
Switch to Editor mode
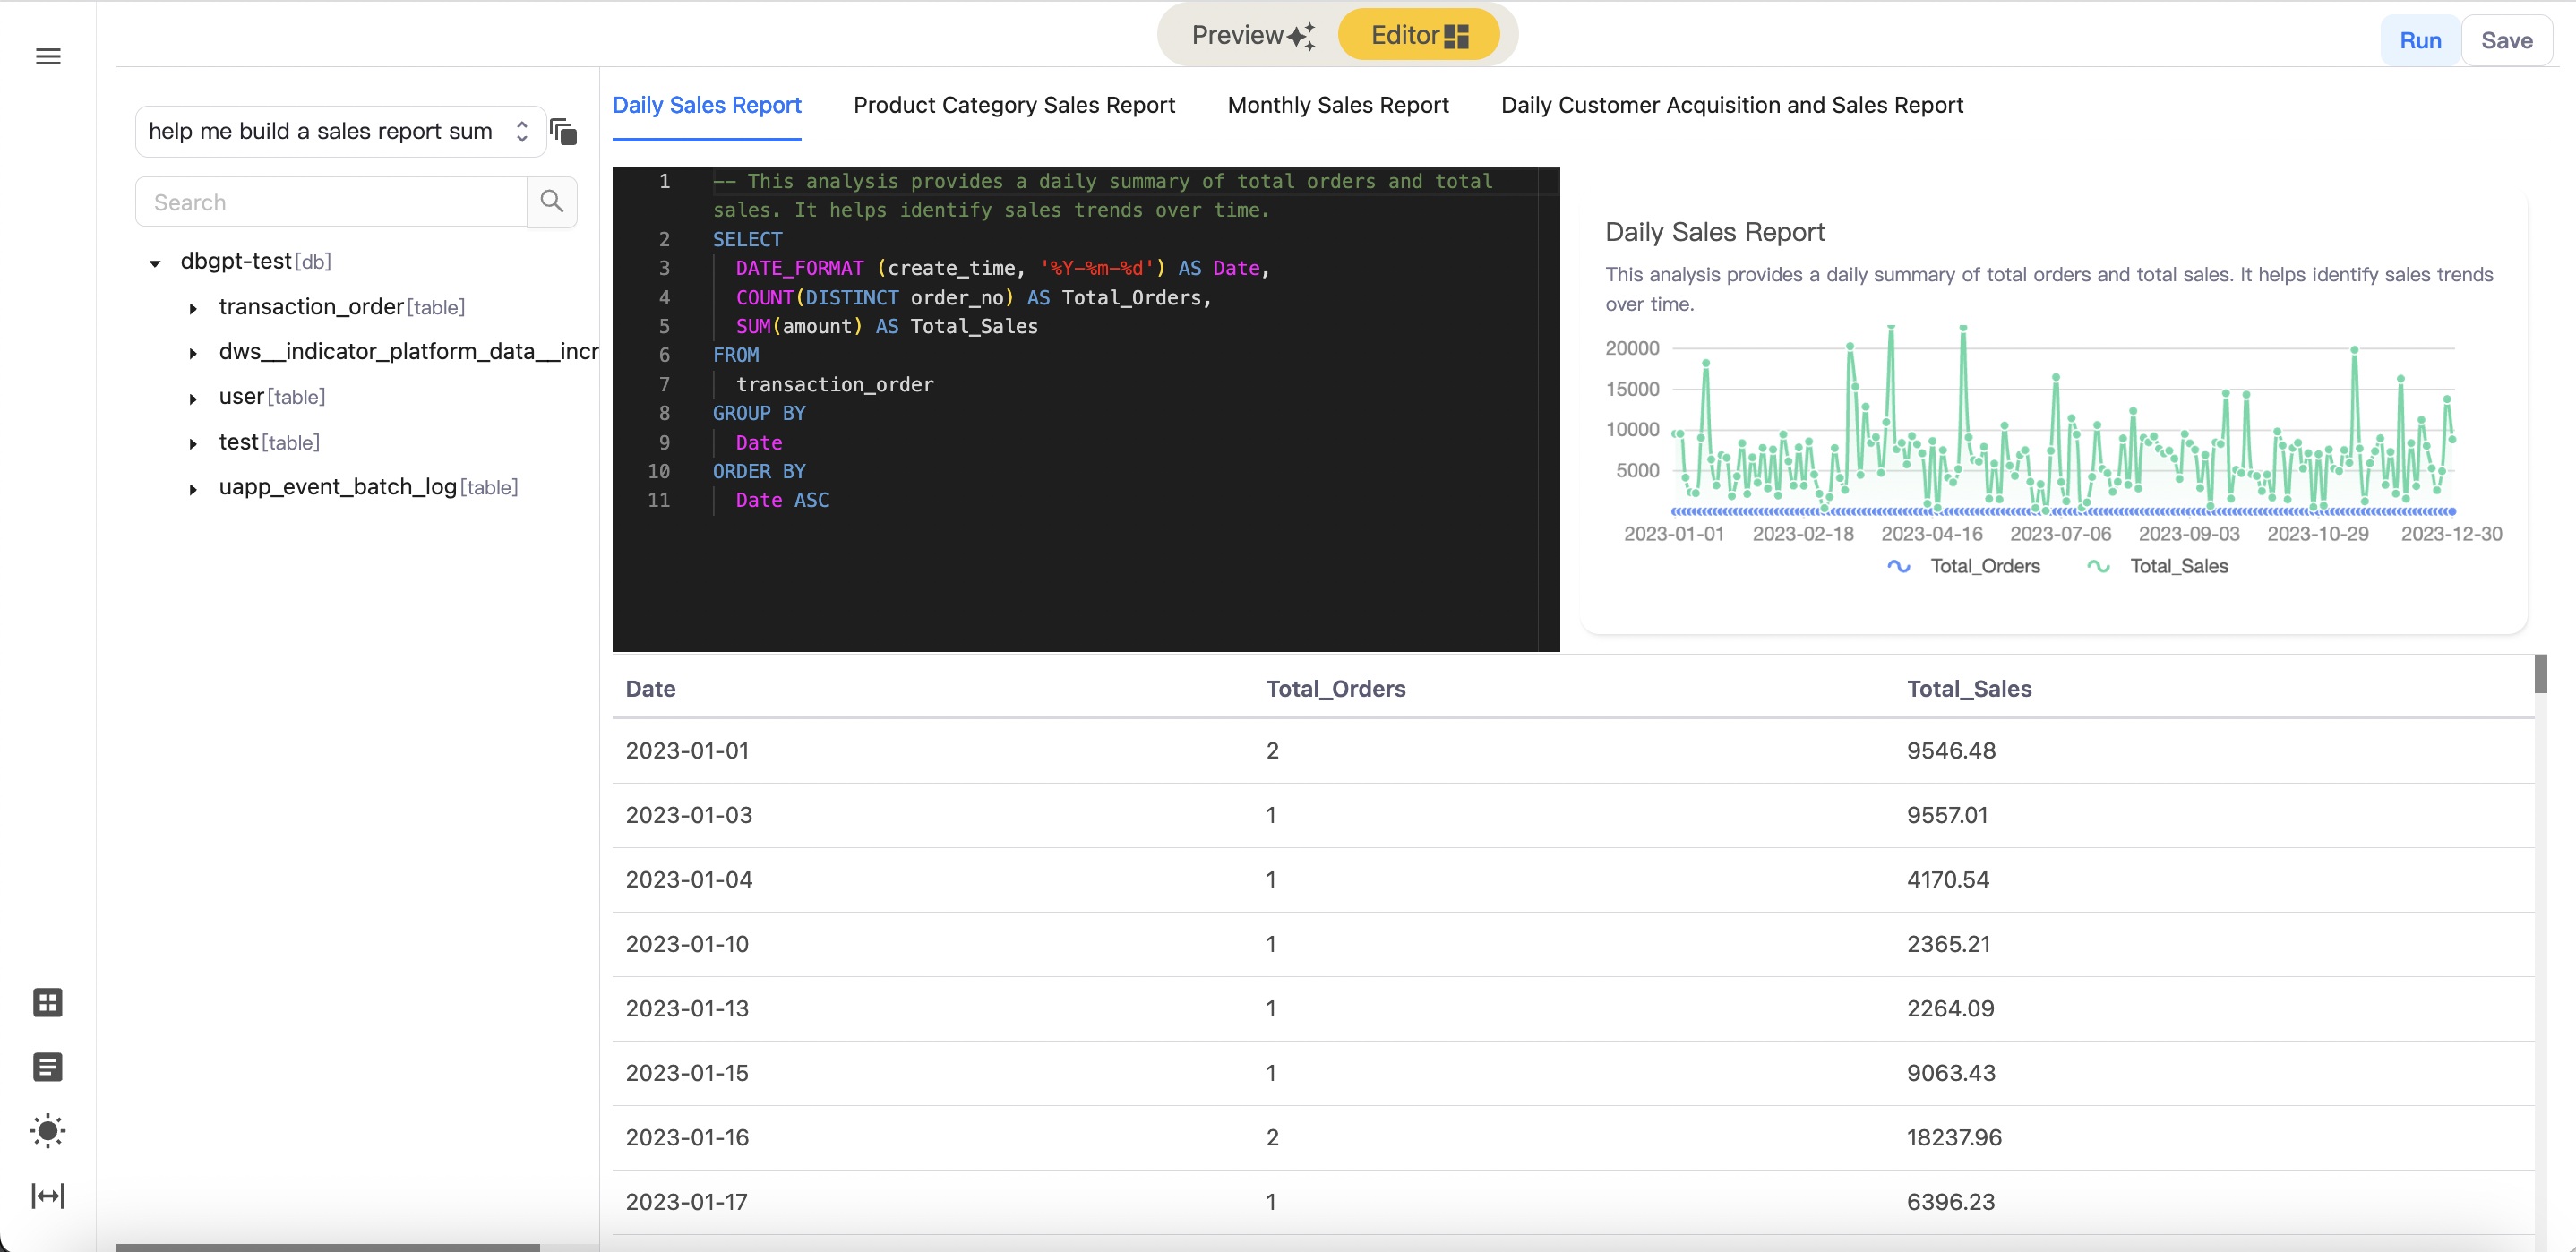1418,36
